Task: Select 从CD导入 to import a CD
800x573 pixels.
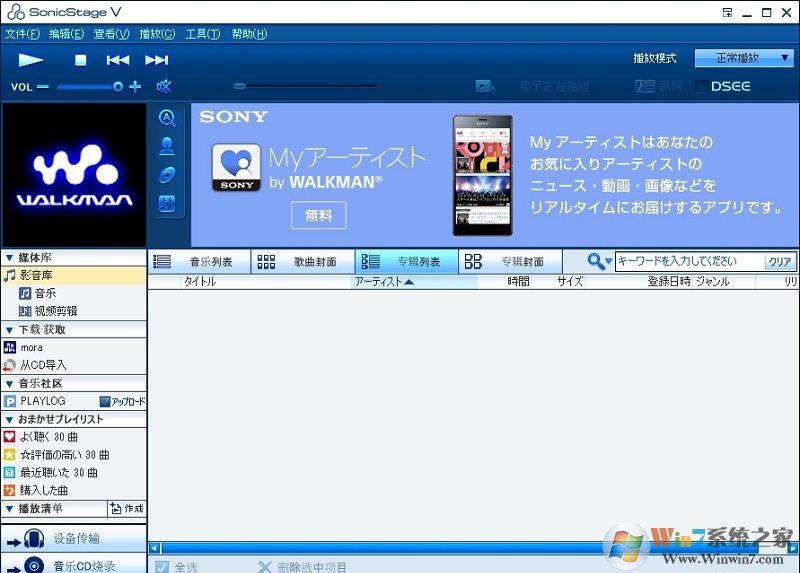Action: (x=43, y=365)
